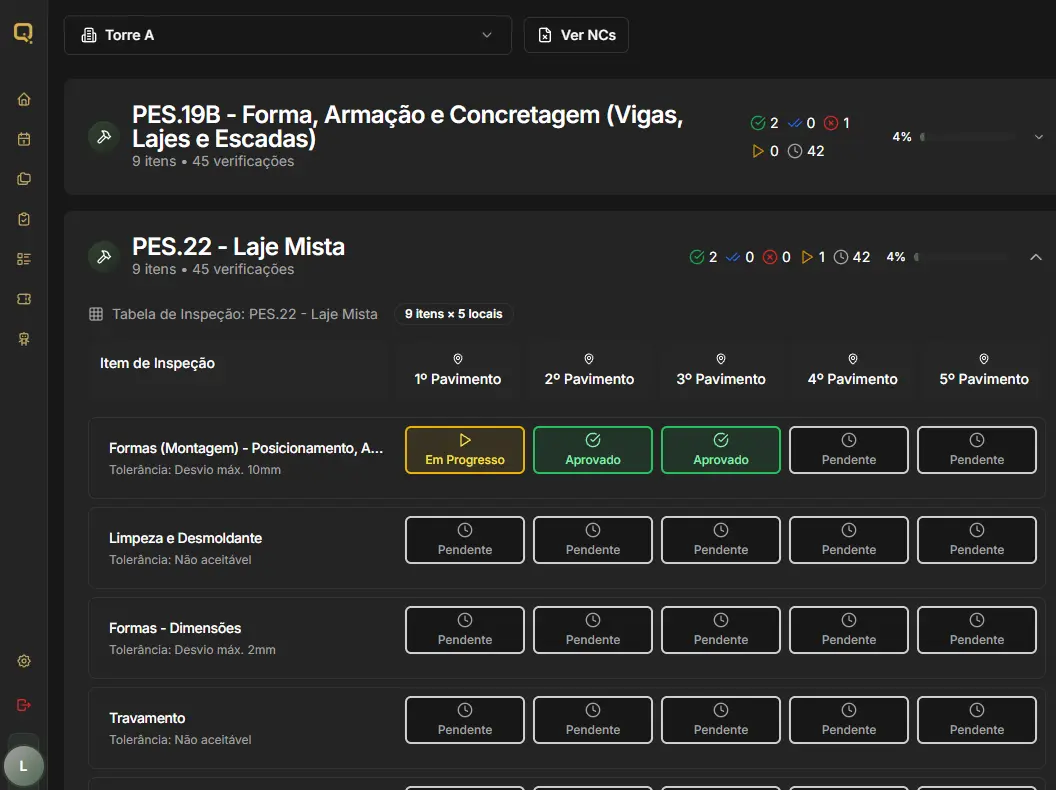Open the calendar icon in sidebar
1056x790 pixels.
24,139
